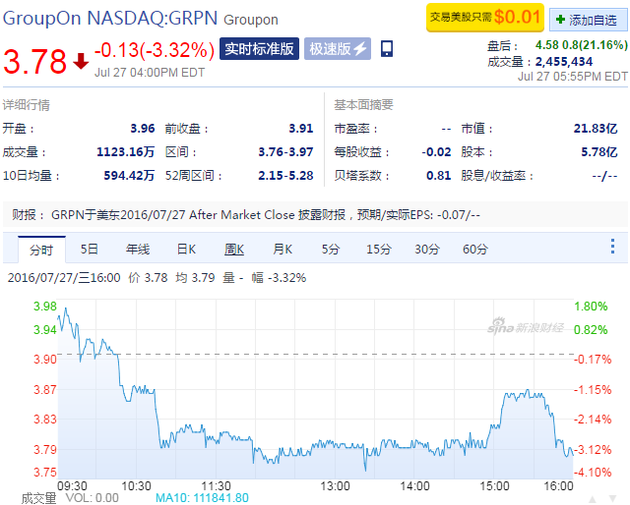Click the current price 3.78
The width and height of the screenshot is (630, 505).
coord(35,61)
